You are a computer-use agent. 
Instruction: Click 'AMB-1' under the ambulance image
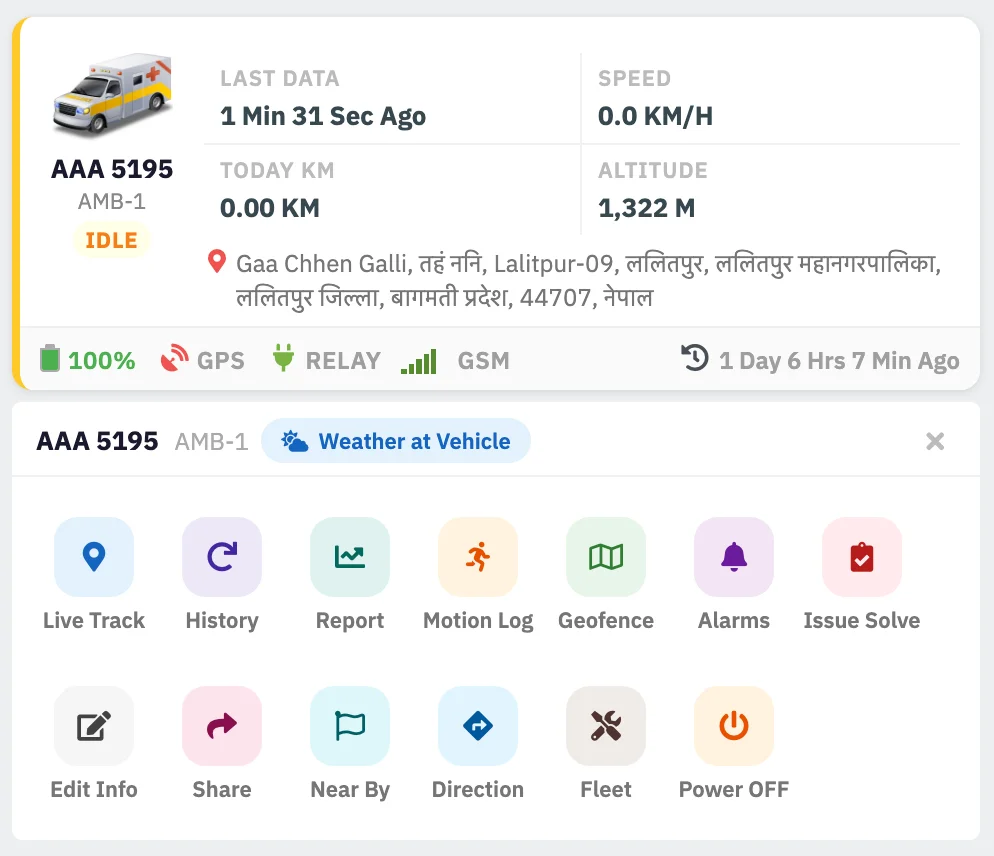click(x=112, y=201)
